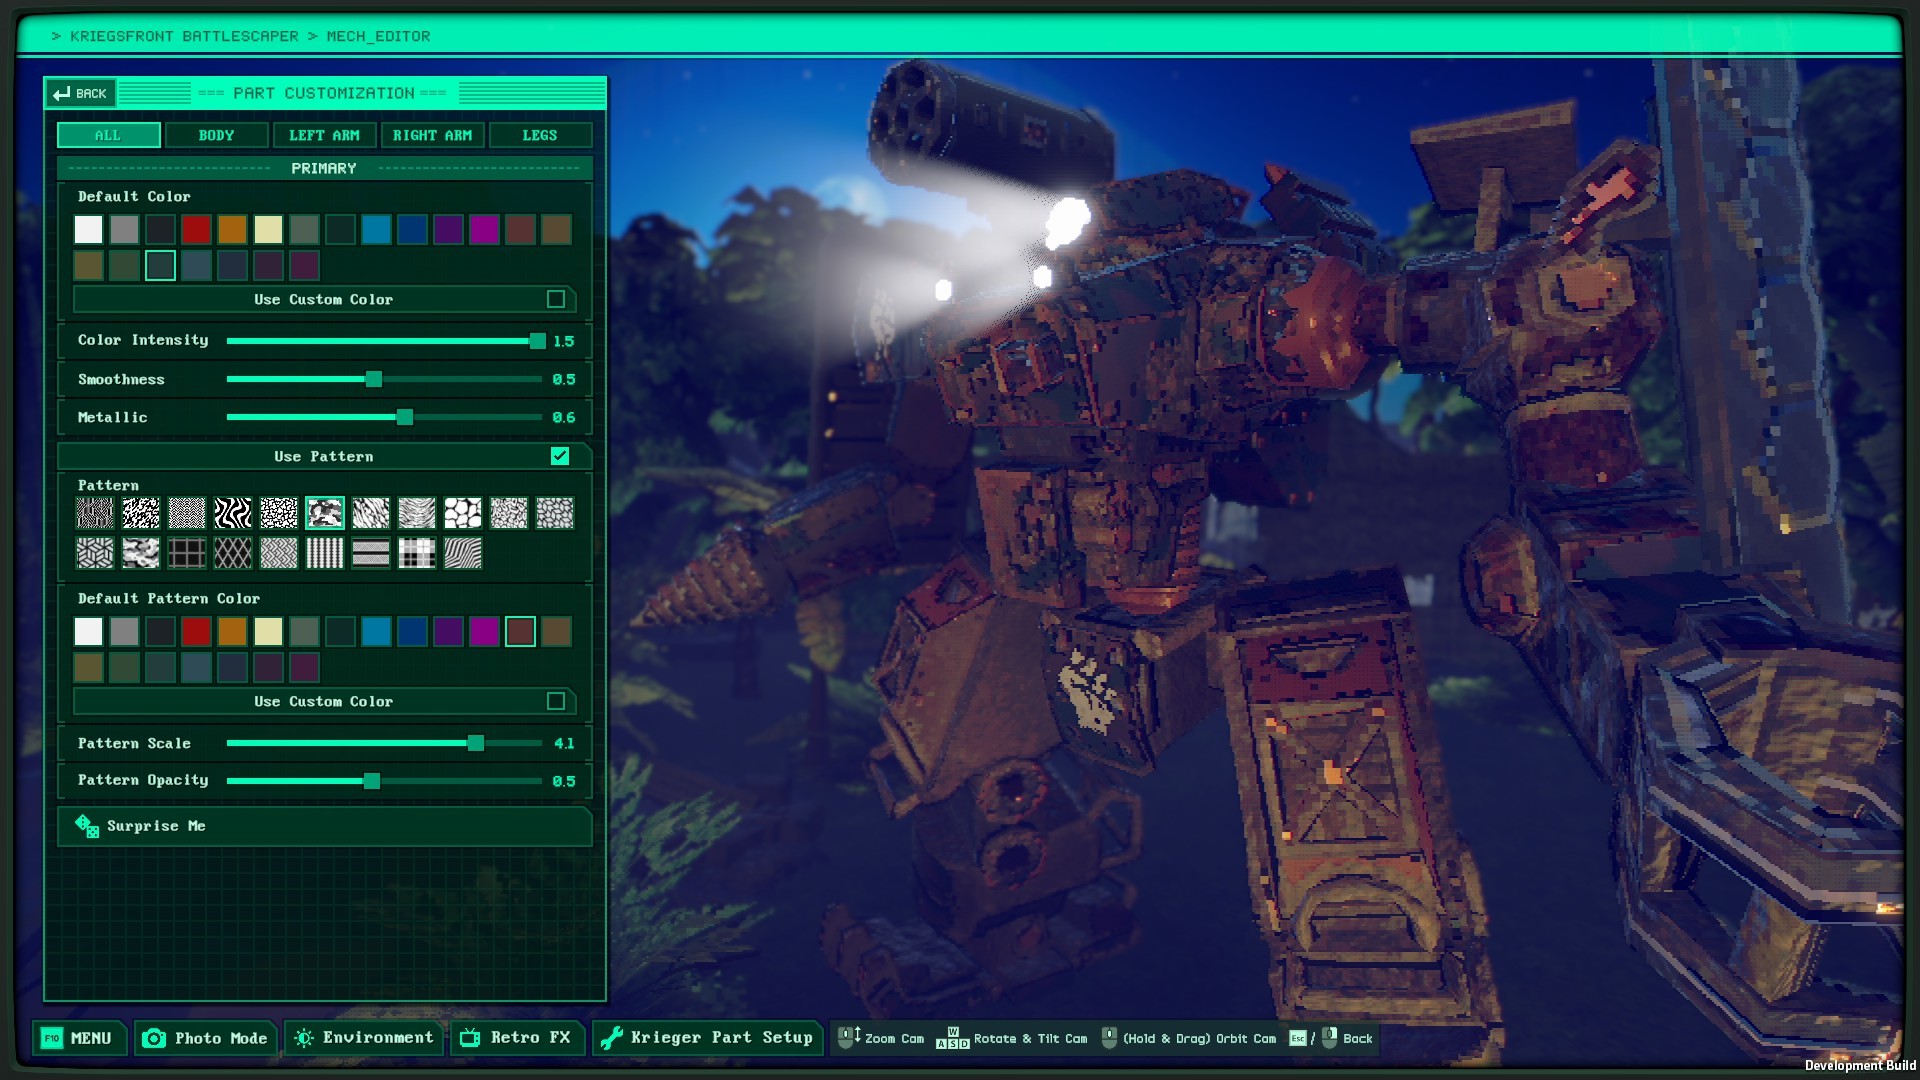Switch to the BODY tab
This screenshot has width=1920, height=1080.
[216, 135]
